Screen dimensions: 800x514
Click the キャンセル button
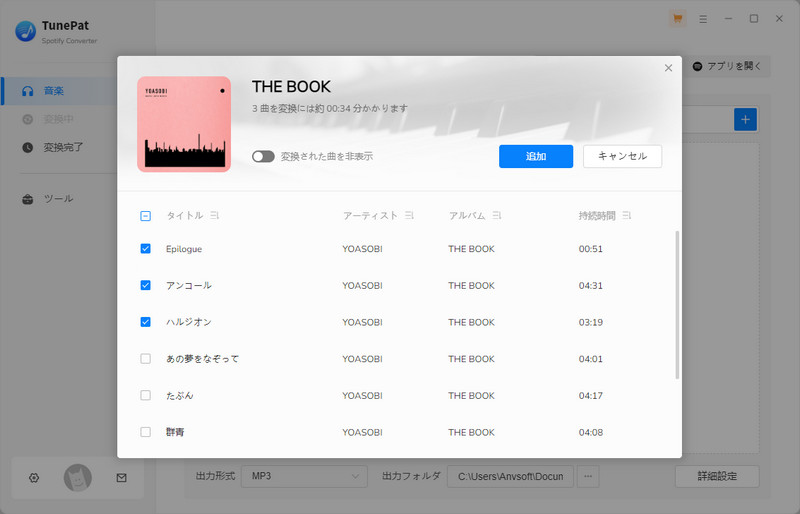pos(622,156)
